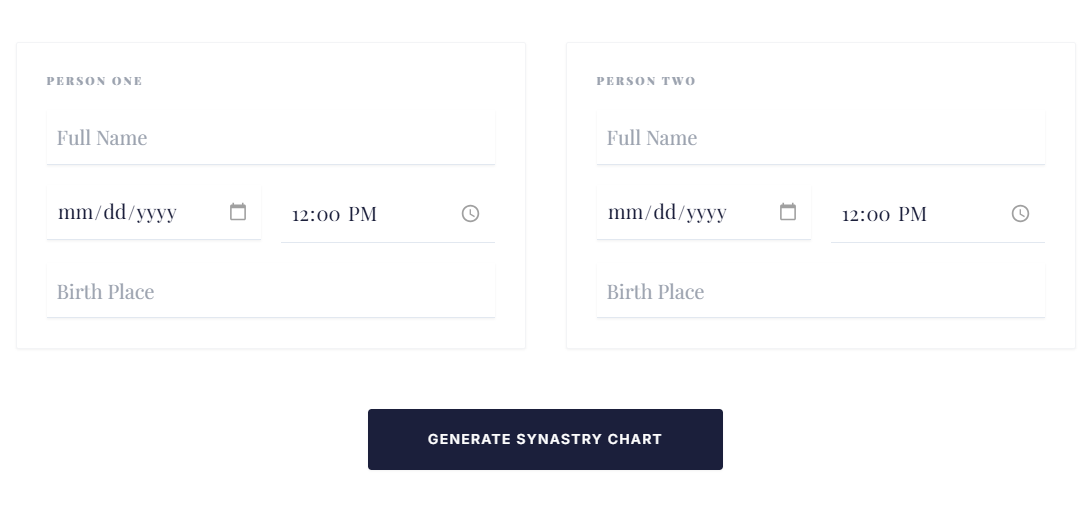Open Person Two's calendar date picker icon

coord(788,212)
